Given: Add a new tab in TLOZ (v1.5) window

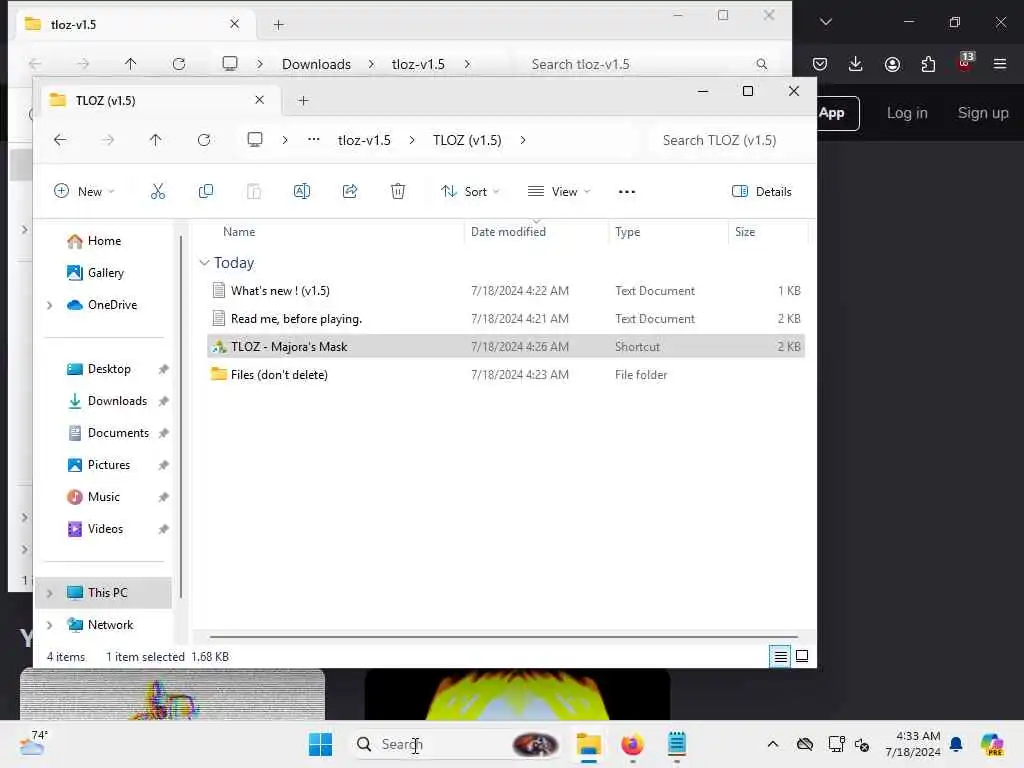Looking at the screenshot, I should (x=303, y=101).
